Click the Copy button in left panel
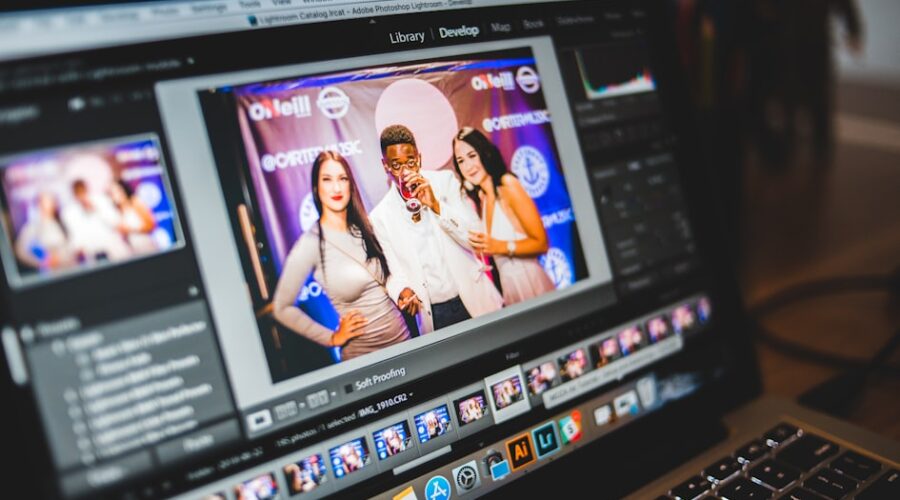Viewport: 900px width, 500px height. click(x=104, y=476)
